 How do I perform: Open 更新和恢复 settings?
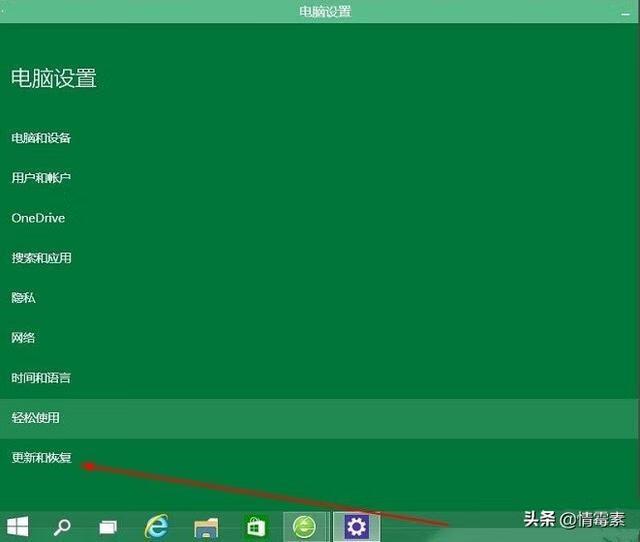pyautogui.click(x=41, y=458)
